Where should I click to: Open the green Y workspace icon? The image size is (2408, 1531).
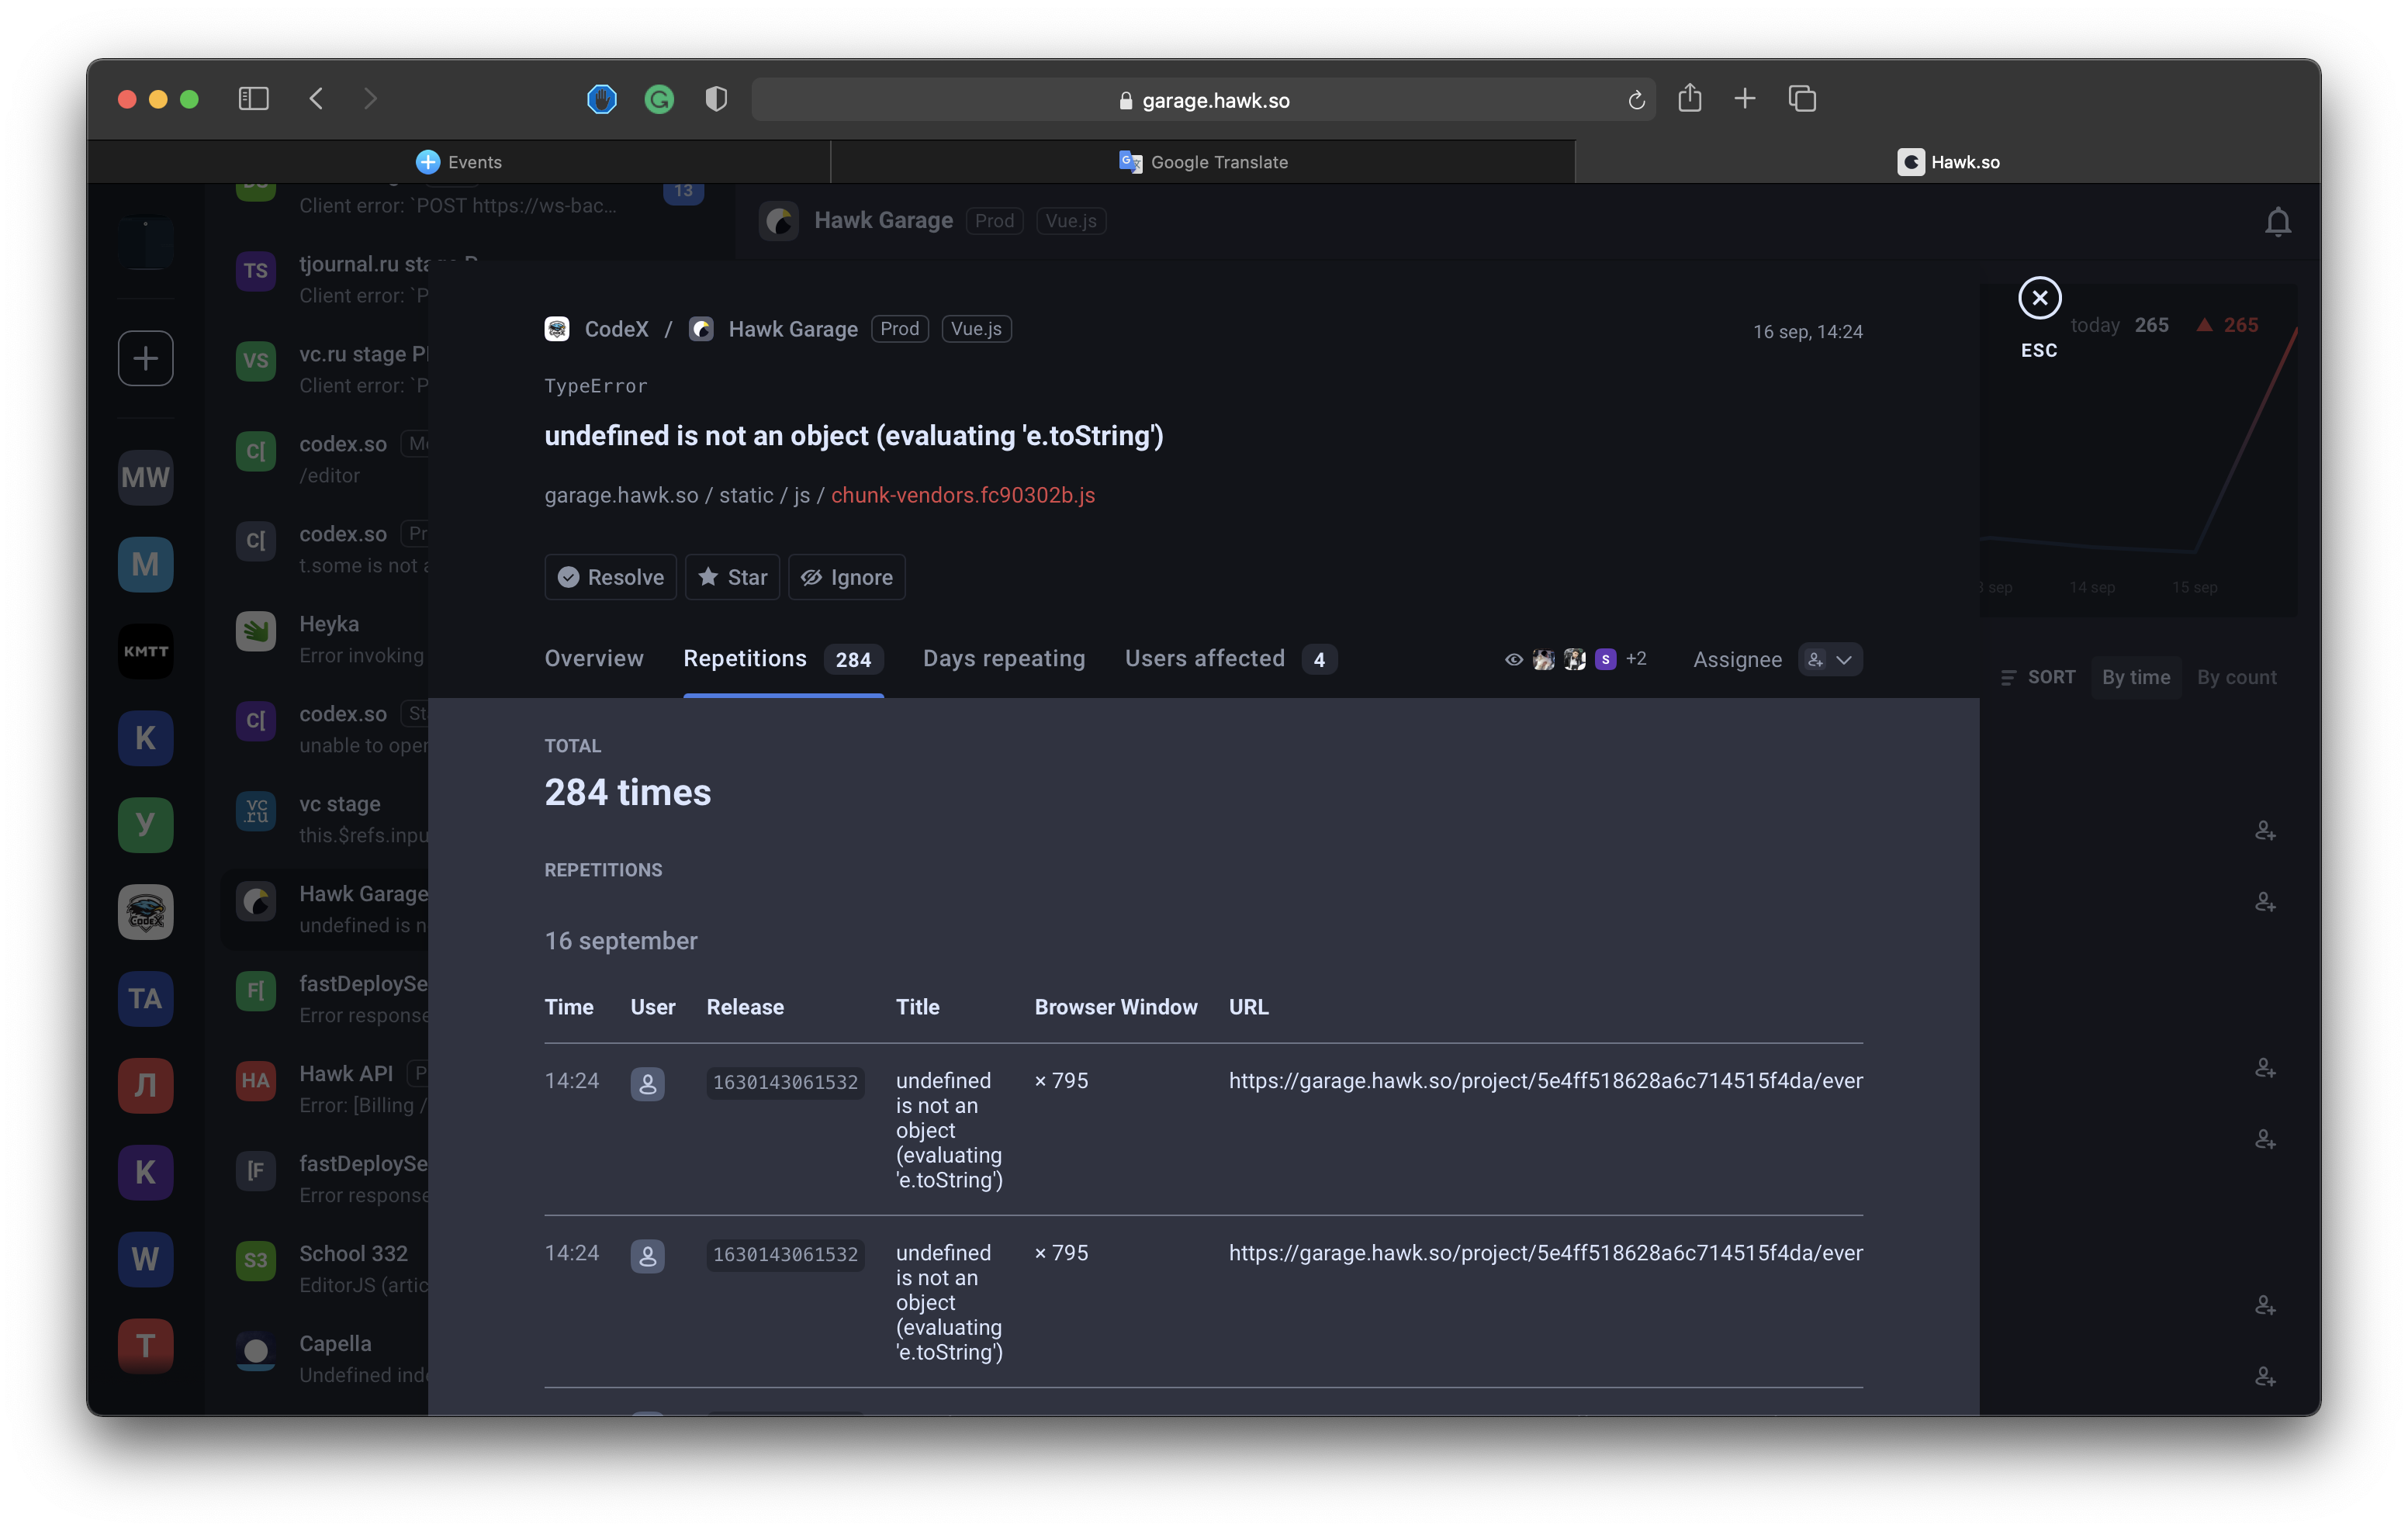146,825
